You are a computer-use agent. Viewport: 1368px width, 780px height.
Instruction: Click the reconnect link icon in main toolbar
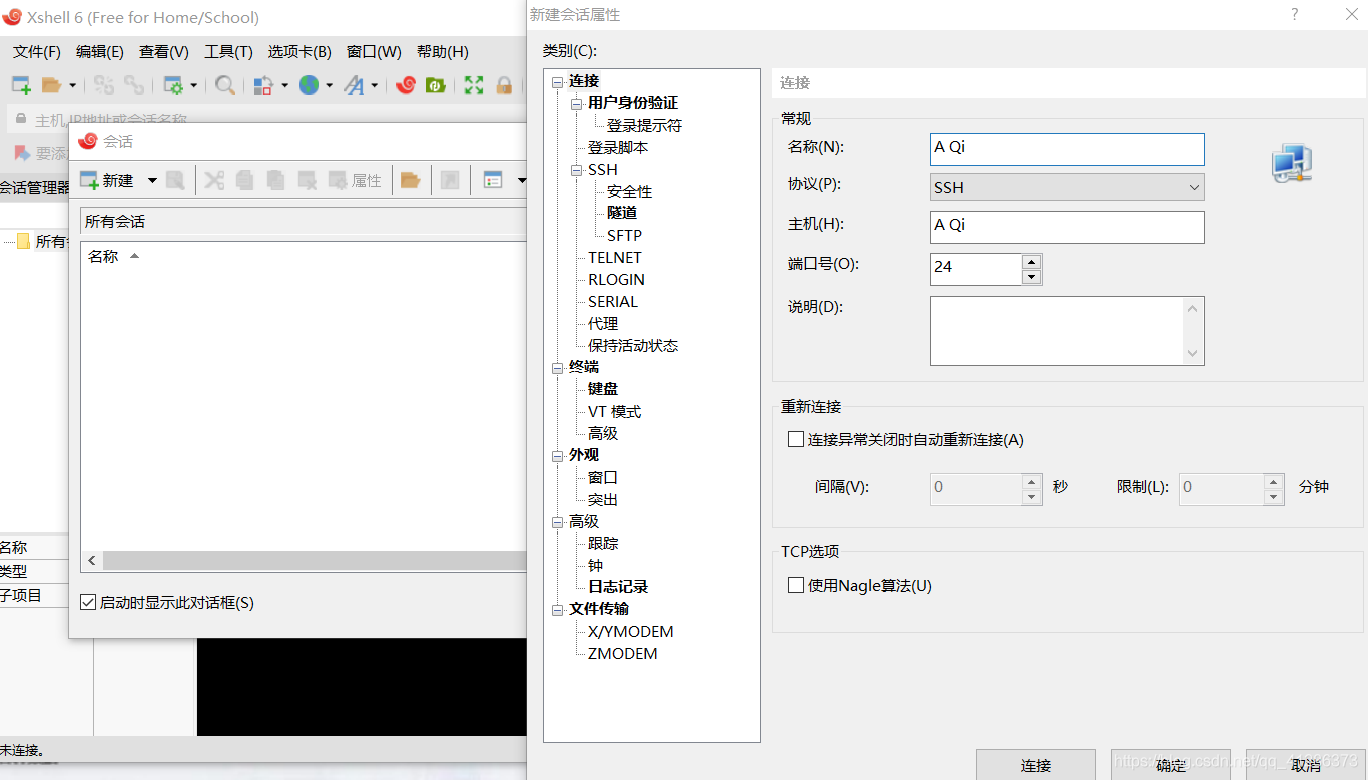click(x=134, y=85)
